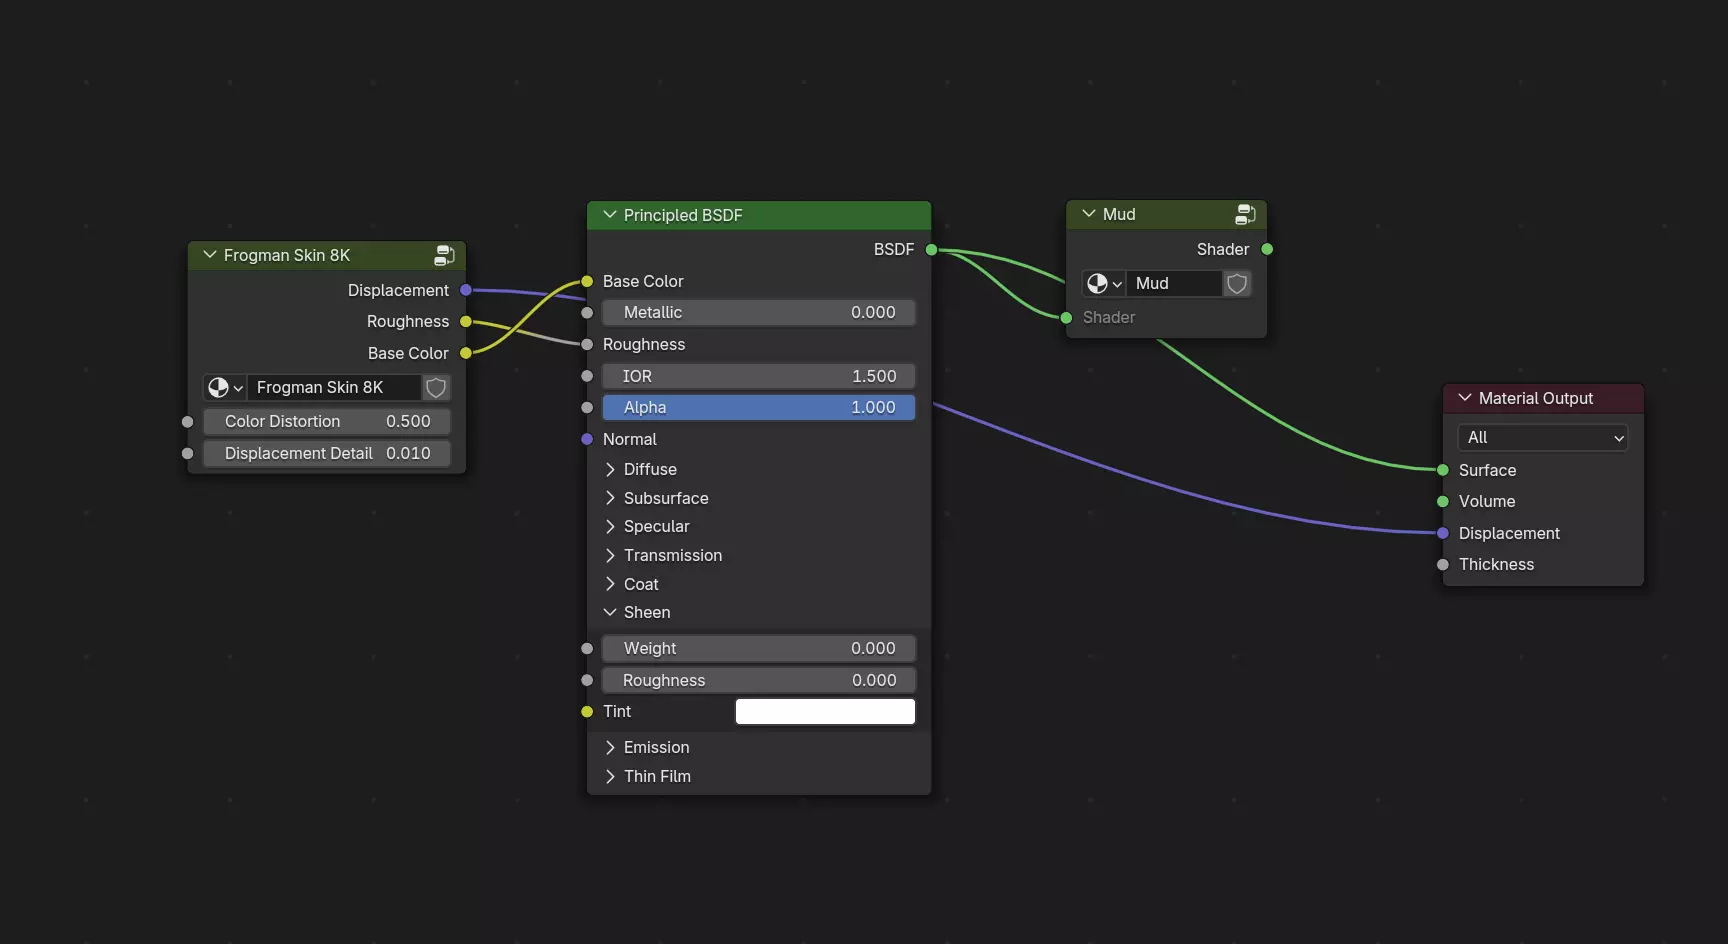Expand the Thin Film panel
Screen dimensions: 1728x944
(610, 777)
